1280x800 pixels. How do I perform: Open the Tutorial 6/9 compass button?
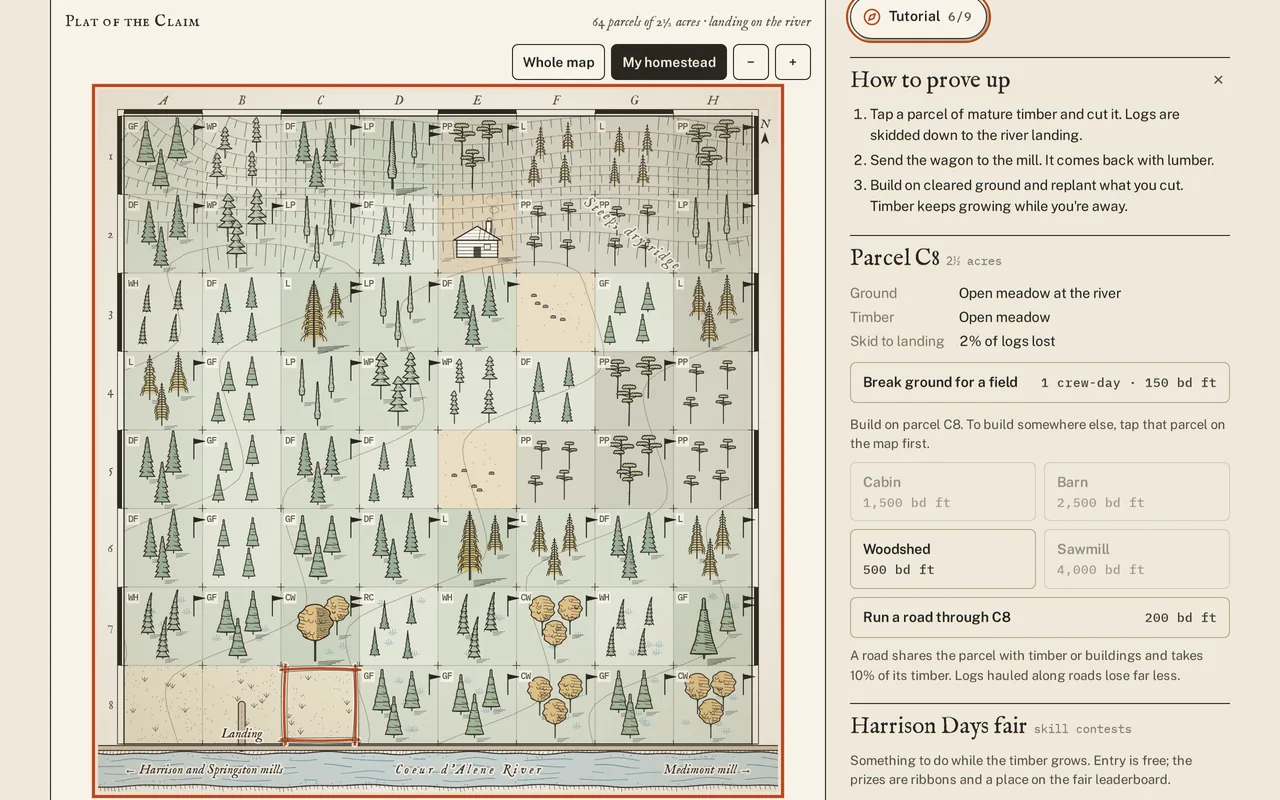919,17
